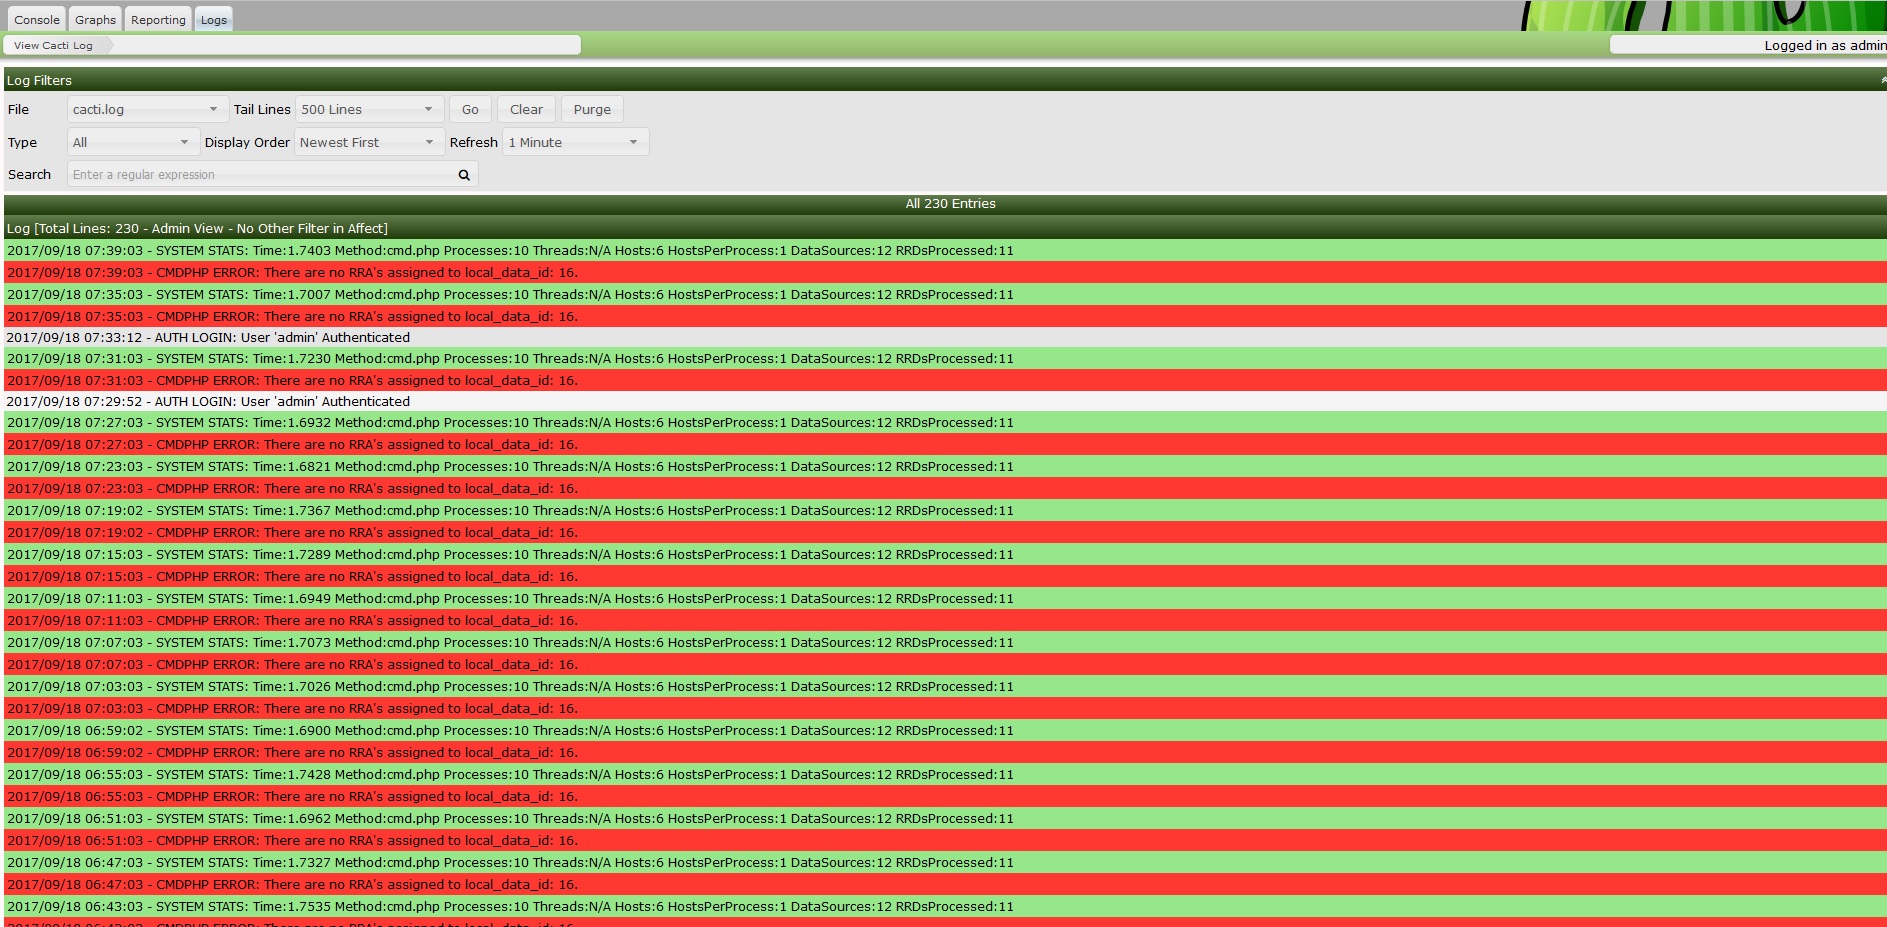
Task: Select the 06:55:03 CMDPHP ERROR log line
Action: [945, 796]
